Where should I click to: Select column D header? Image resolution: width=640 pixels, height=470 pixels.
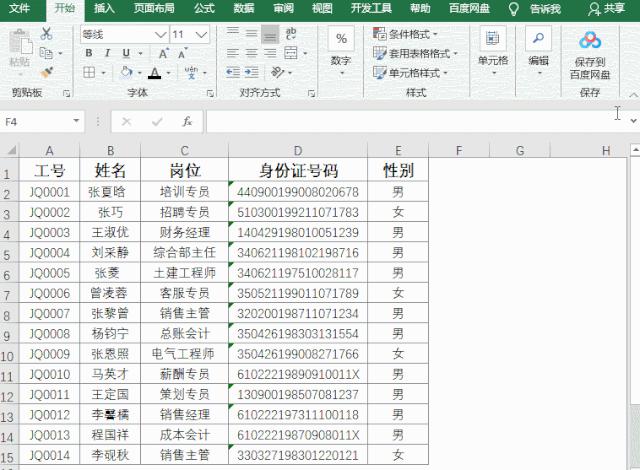tap(298, 151)
